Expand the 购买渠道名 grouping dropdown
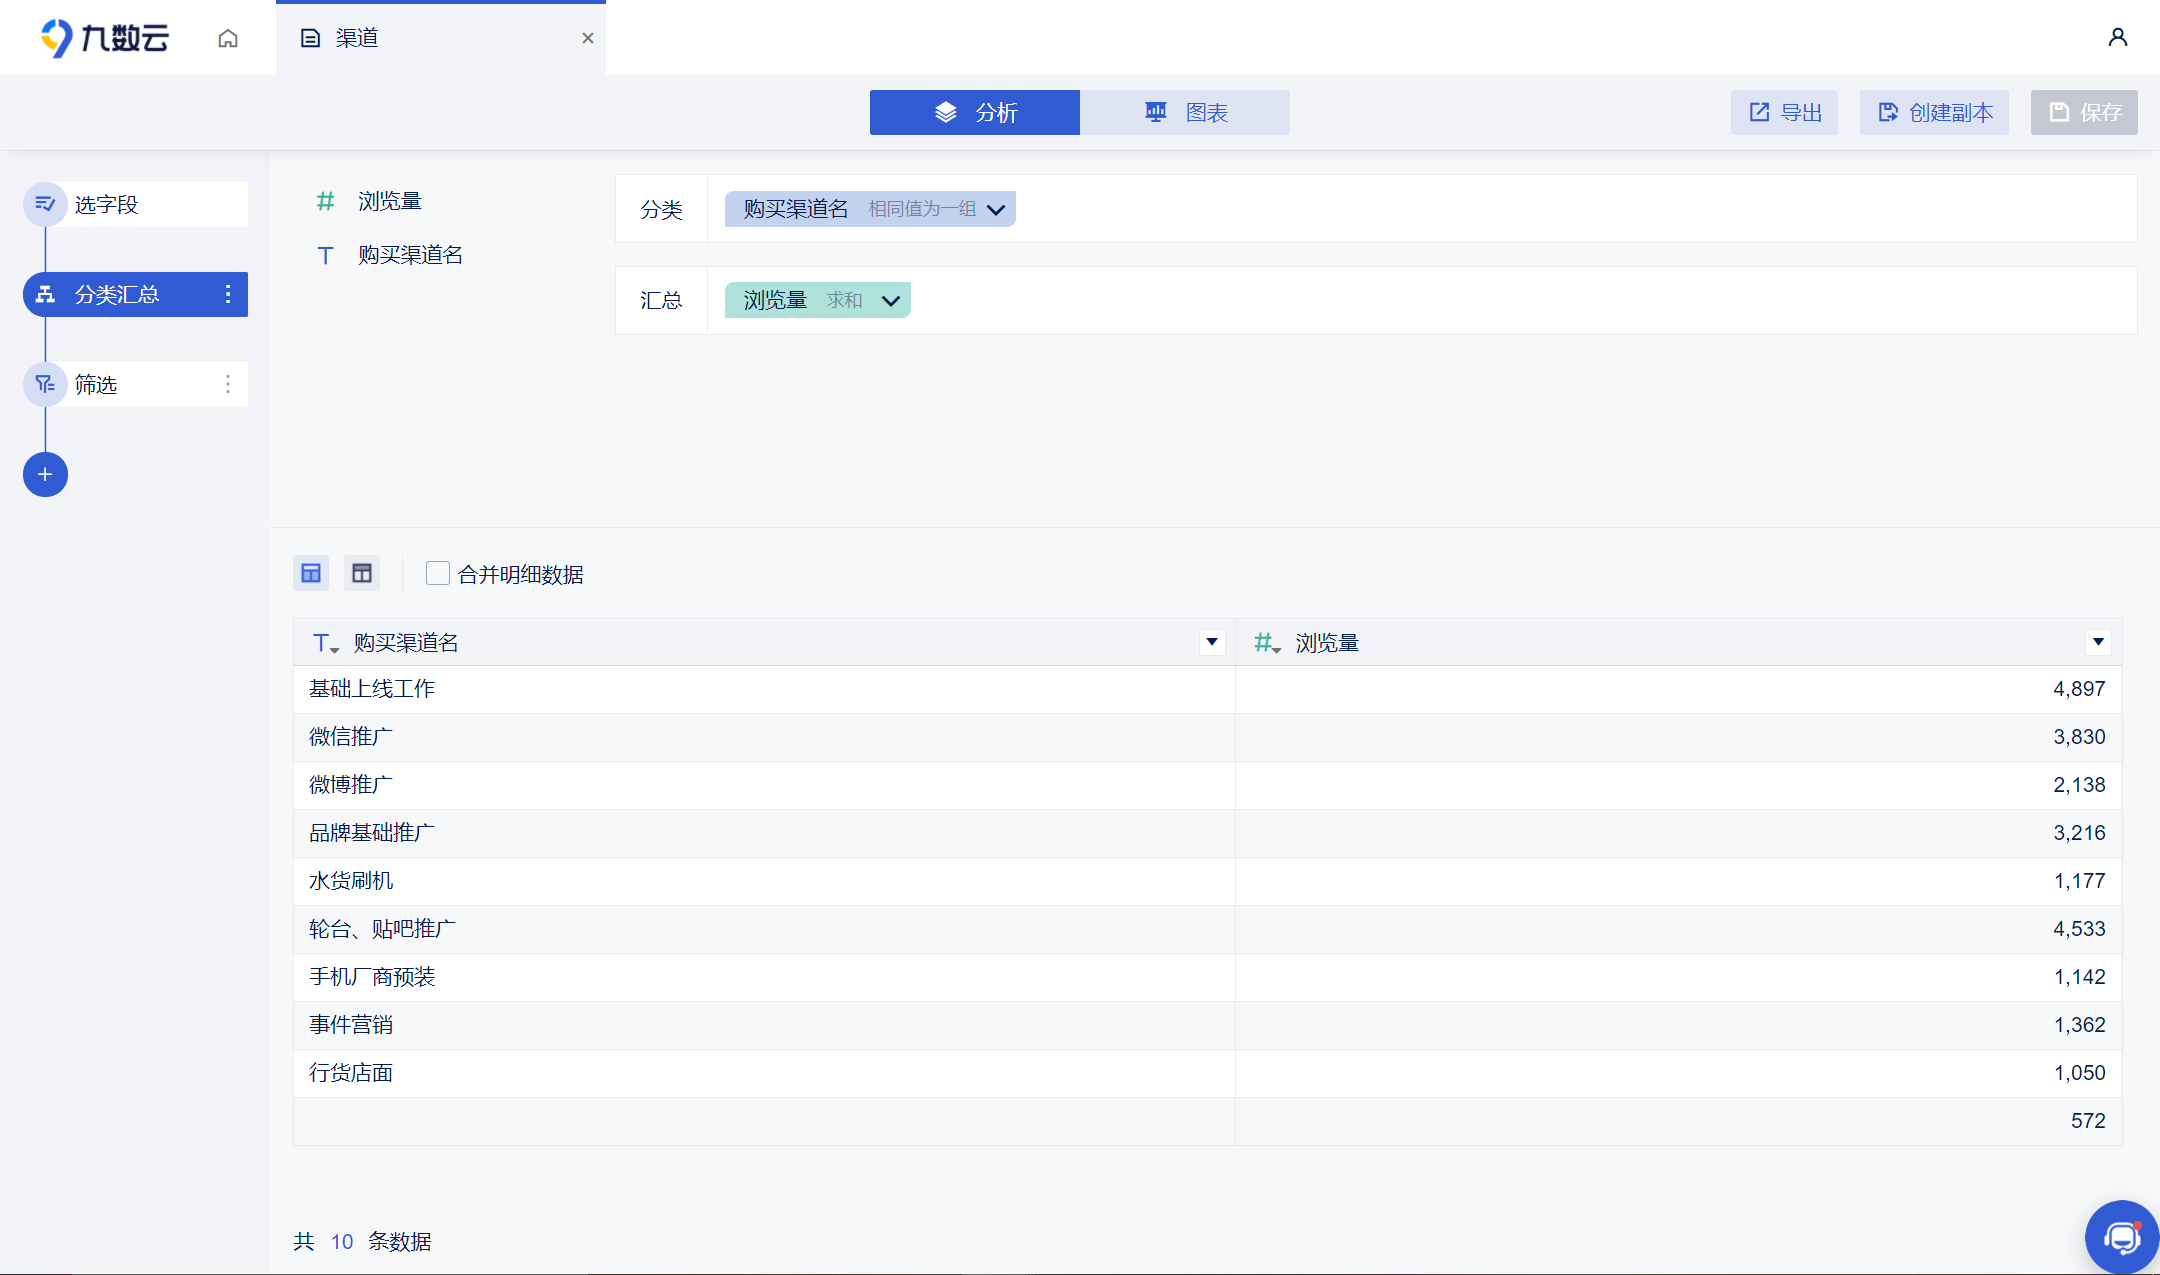 [x=996, y=209]
